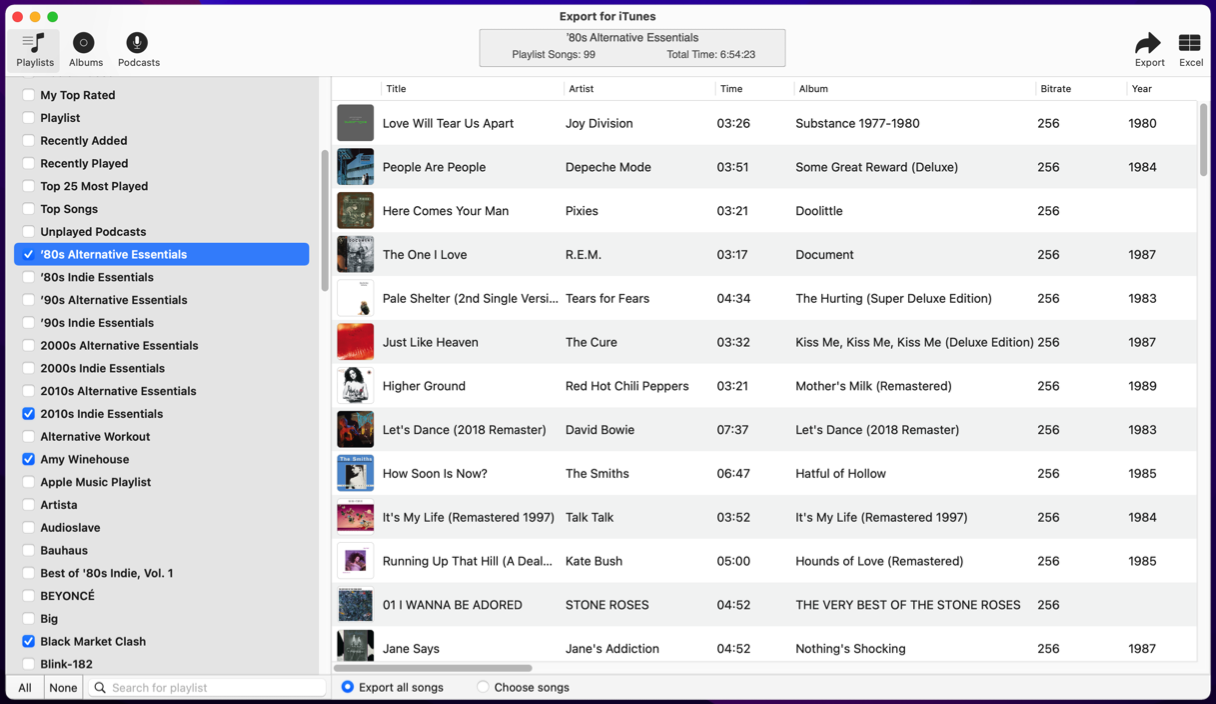Select the Jane Says album art
This screenshot has height=704, width=1216.
355,646
